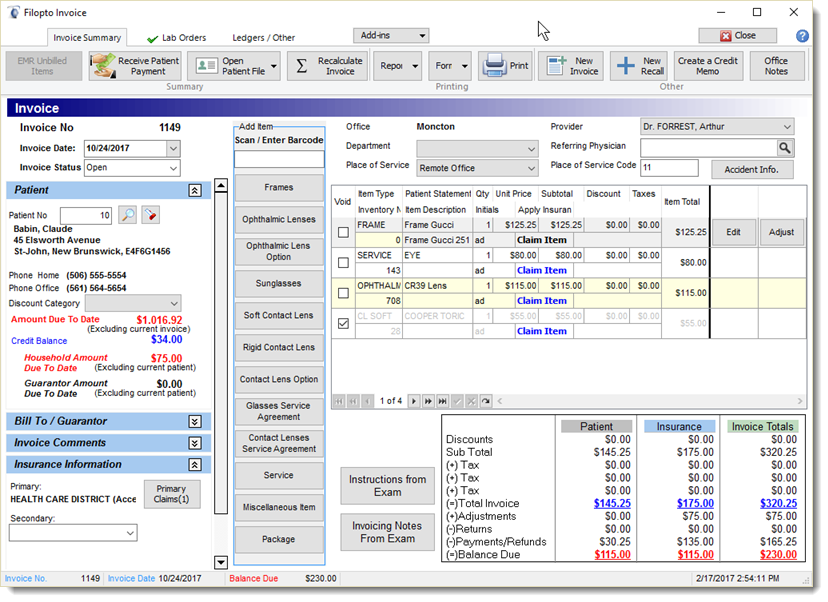The image size is (828, 602).
Task: Uncheck void on CL SOFT COOPER TORIC
Action: pos(343,323)
